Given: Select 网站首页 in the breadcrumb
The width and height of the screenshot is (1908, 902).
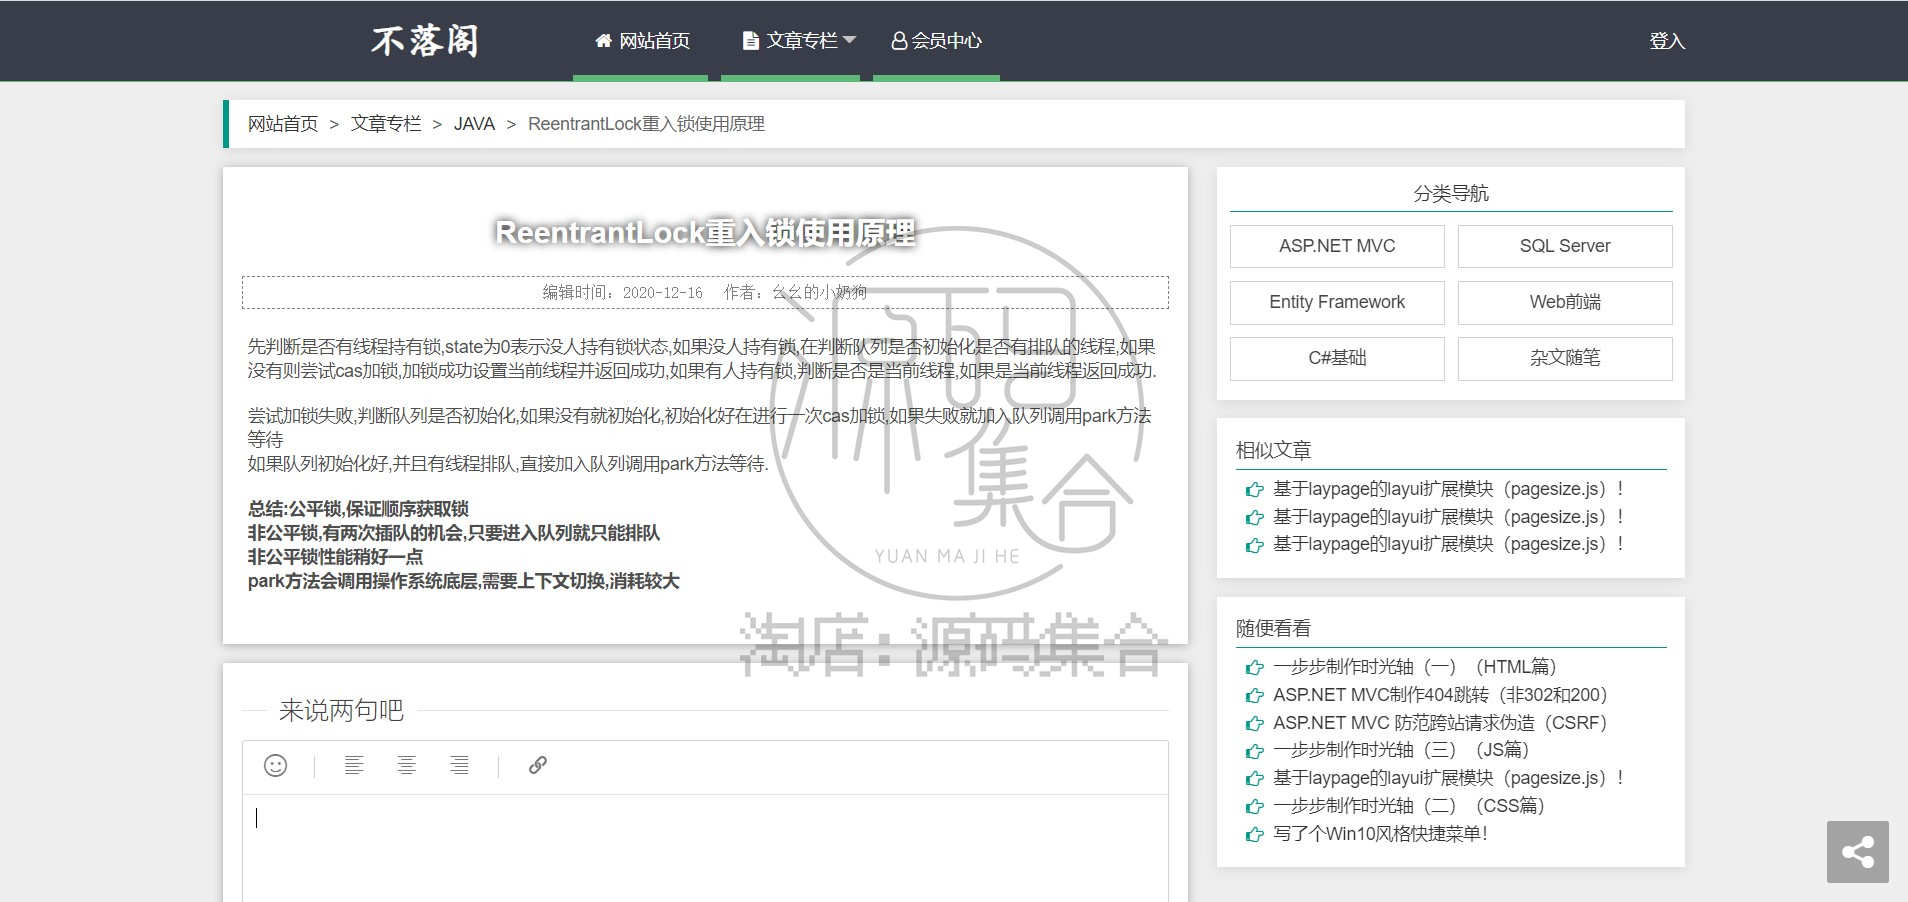Looking at the screenshot, I should point(283,124).
